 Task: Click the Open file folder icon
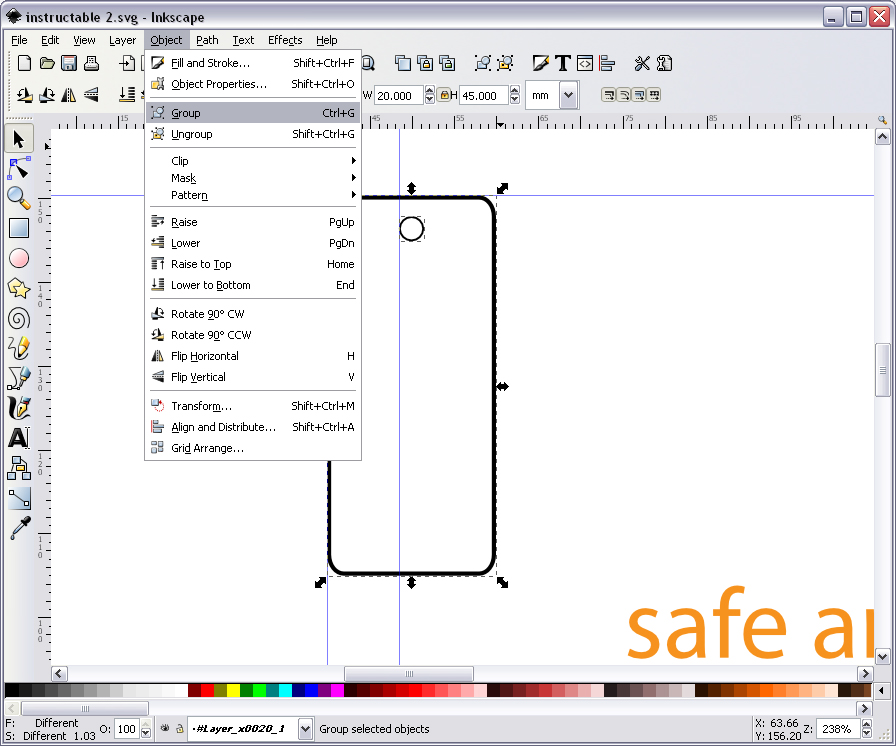pos(47,63)
